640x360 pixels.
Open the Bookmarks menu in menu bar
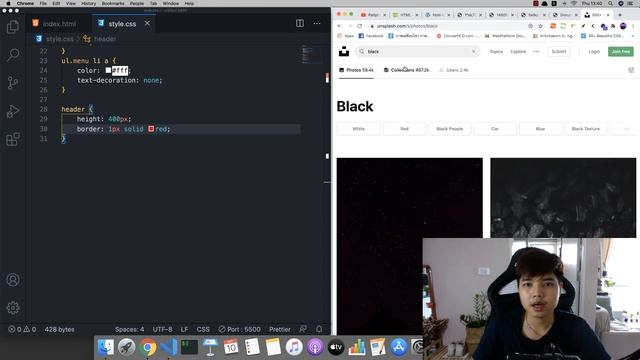tap(113, 3)
